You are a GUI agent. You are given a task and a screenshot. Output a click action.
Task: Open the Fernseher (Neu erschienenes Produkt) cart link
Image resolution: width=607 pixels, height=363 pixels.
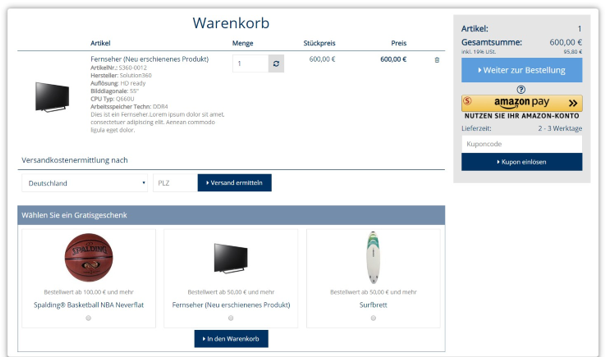pos(149,59)
